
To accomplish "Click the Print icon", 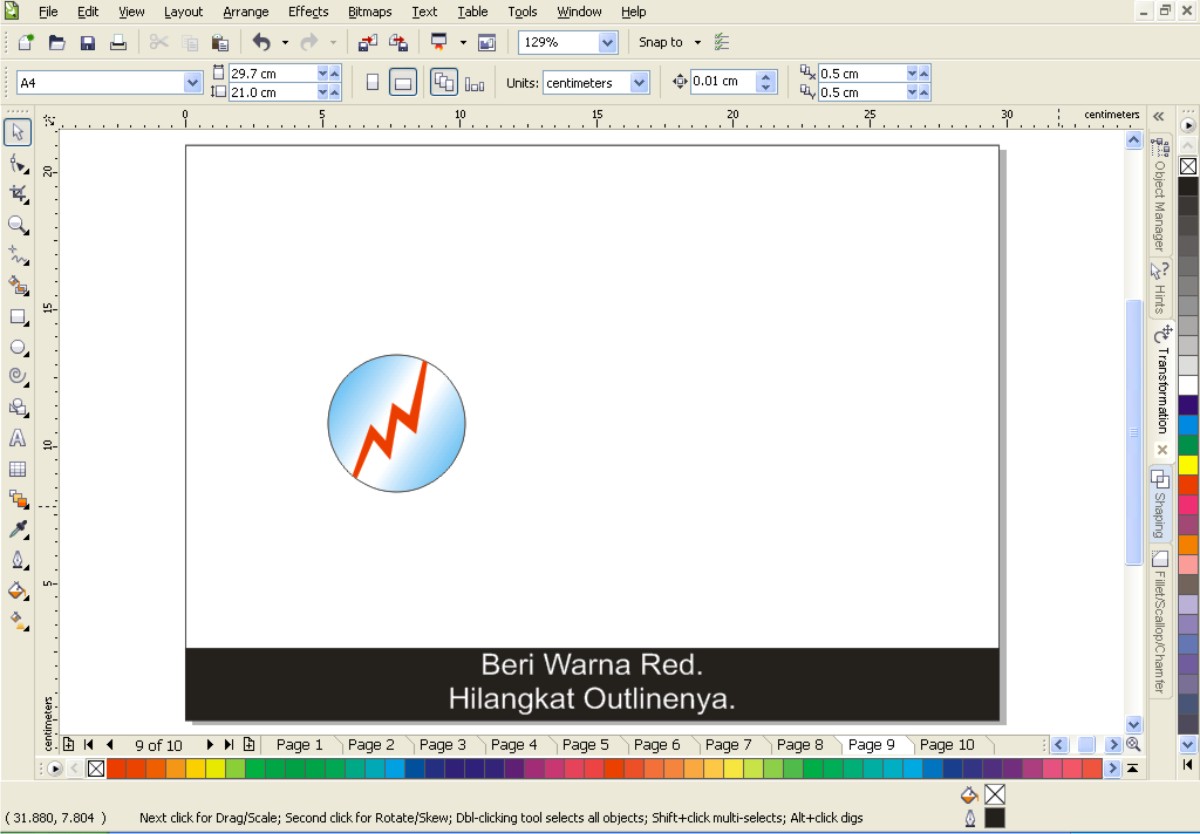I will 118,42.
